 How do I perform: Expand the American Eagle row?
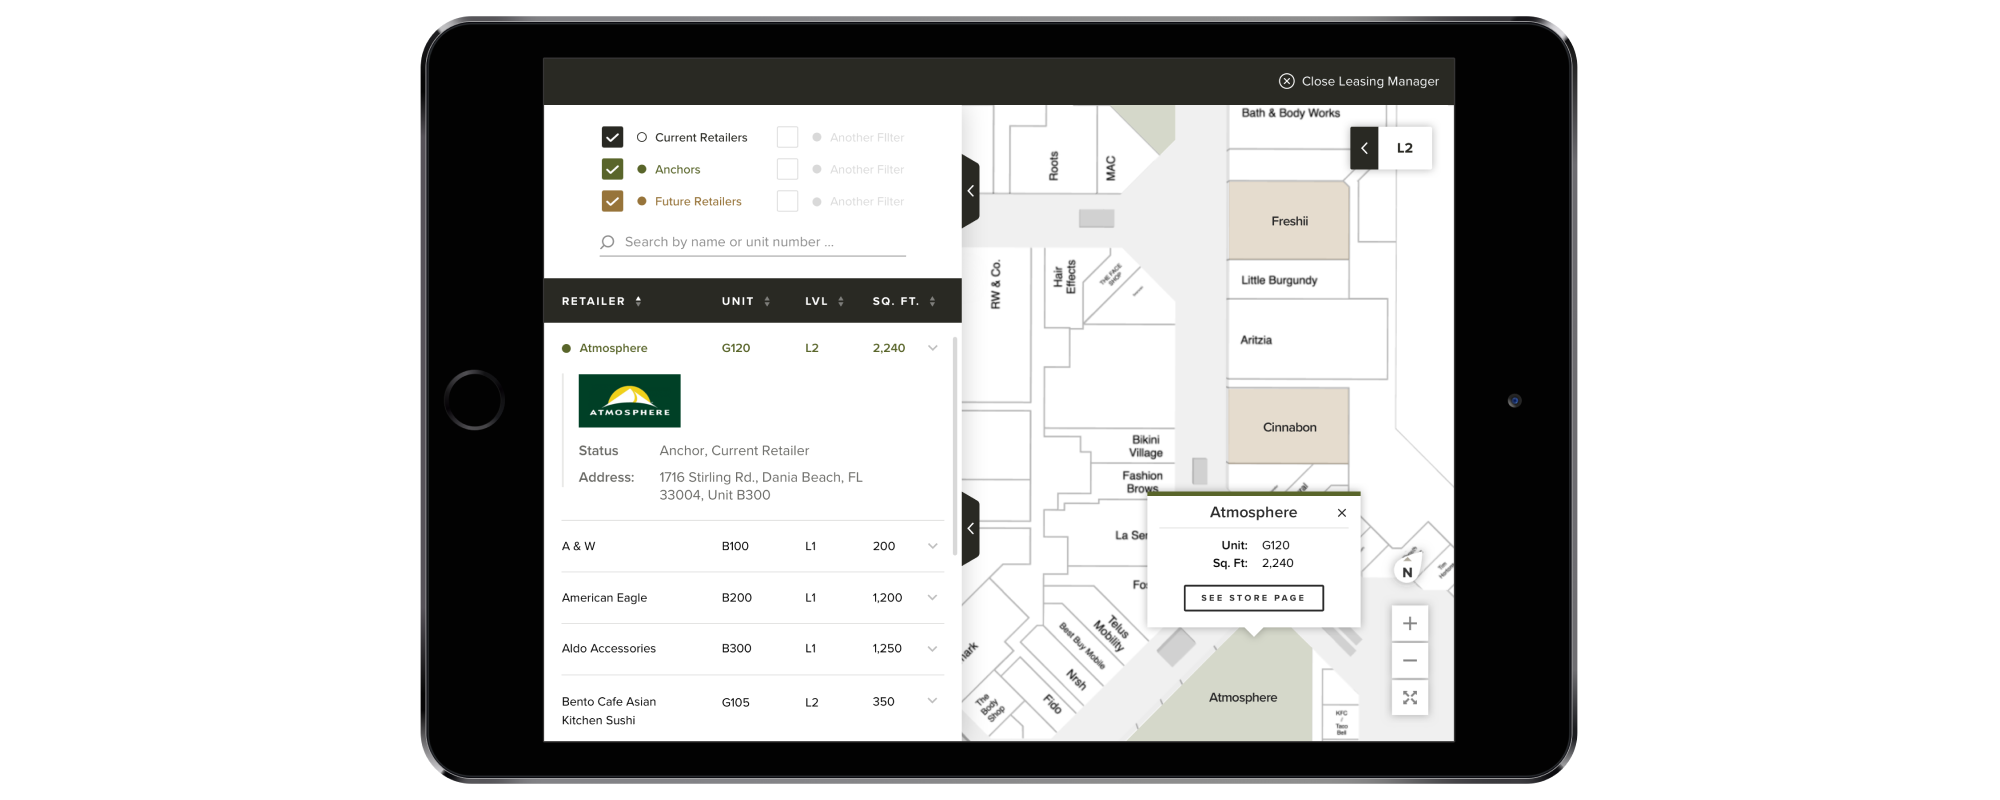click(x=933, y=598)
